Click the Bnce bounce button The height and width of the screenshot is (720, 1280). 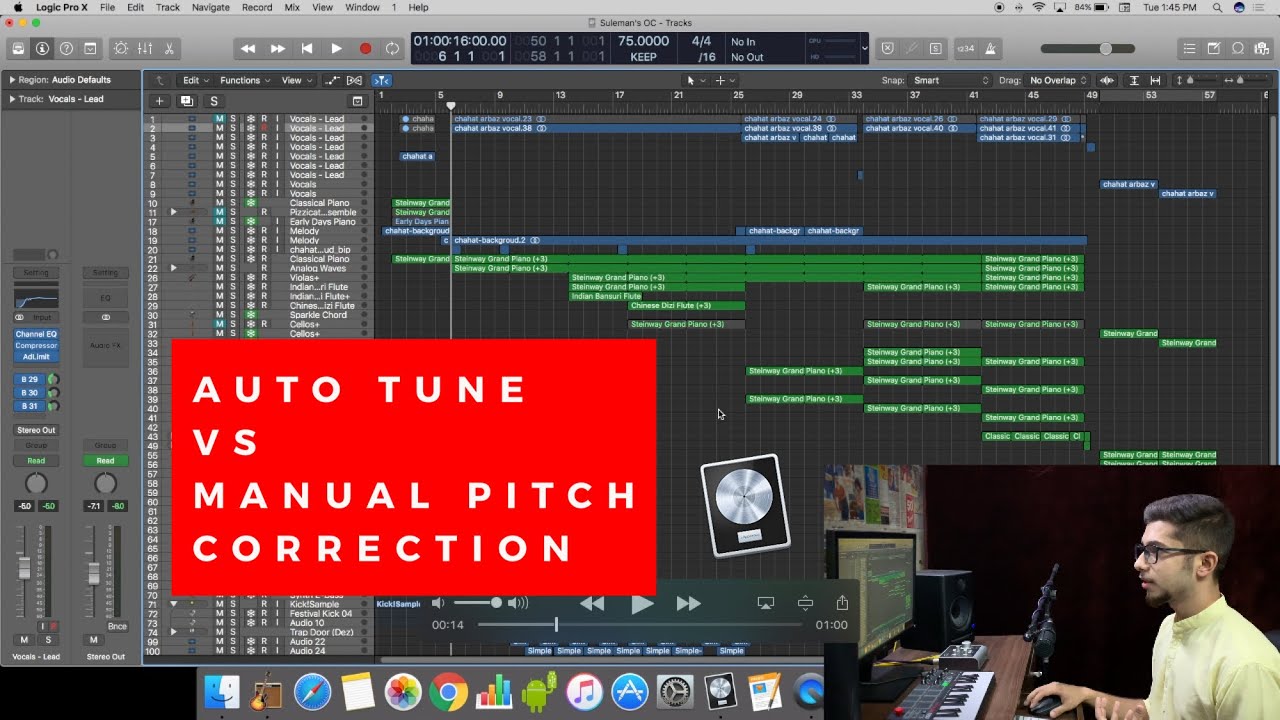coord(117,626)
